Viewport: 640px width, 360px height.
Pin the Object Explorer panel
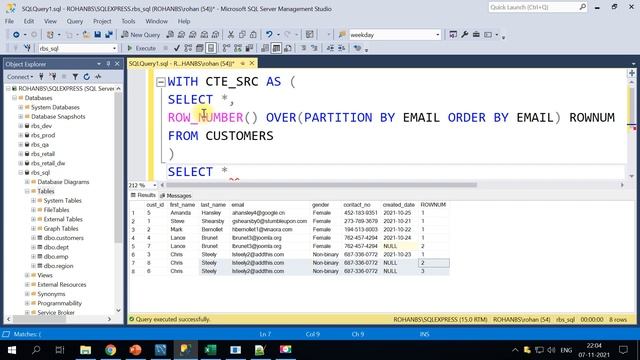tap(108, 64)
